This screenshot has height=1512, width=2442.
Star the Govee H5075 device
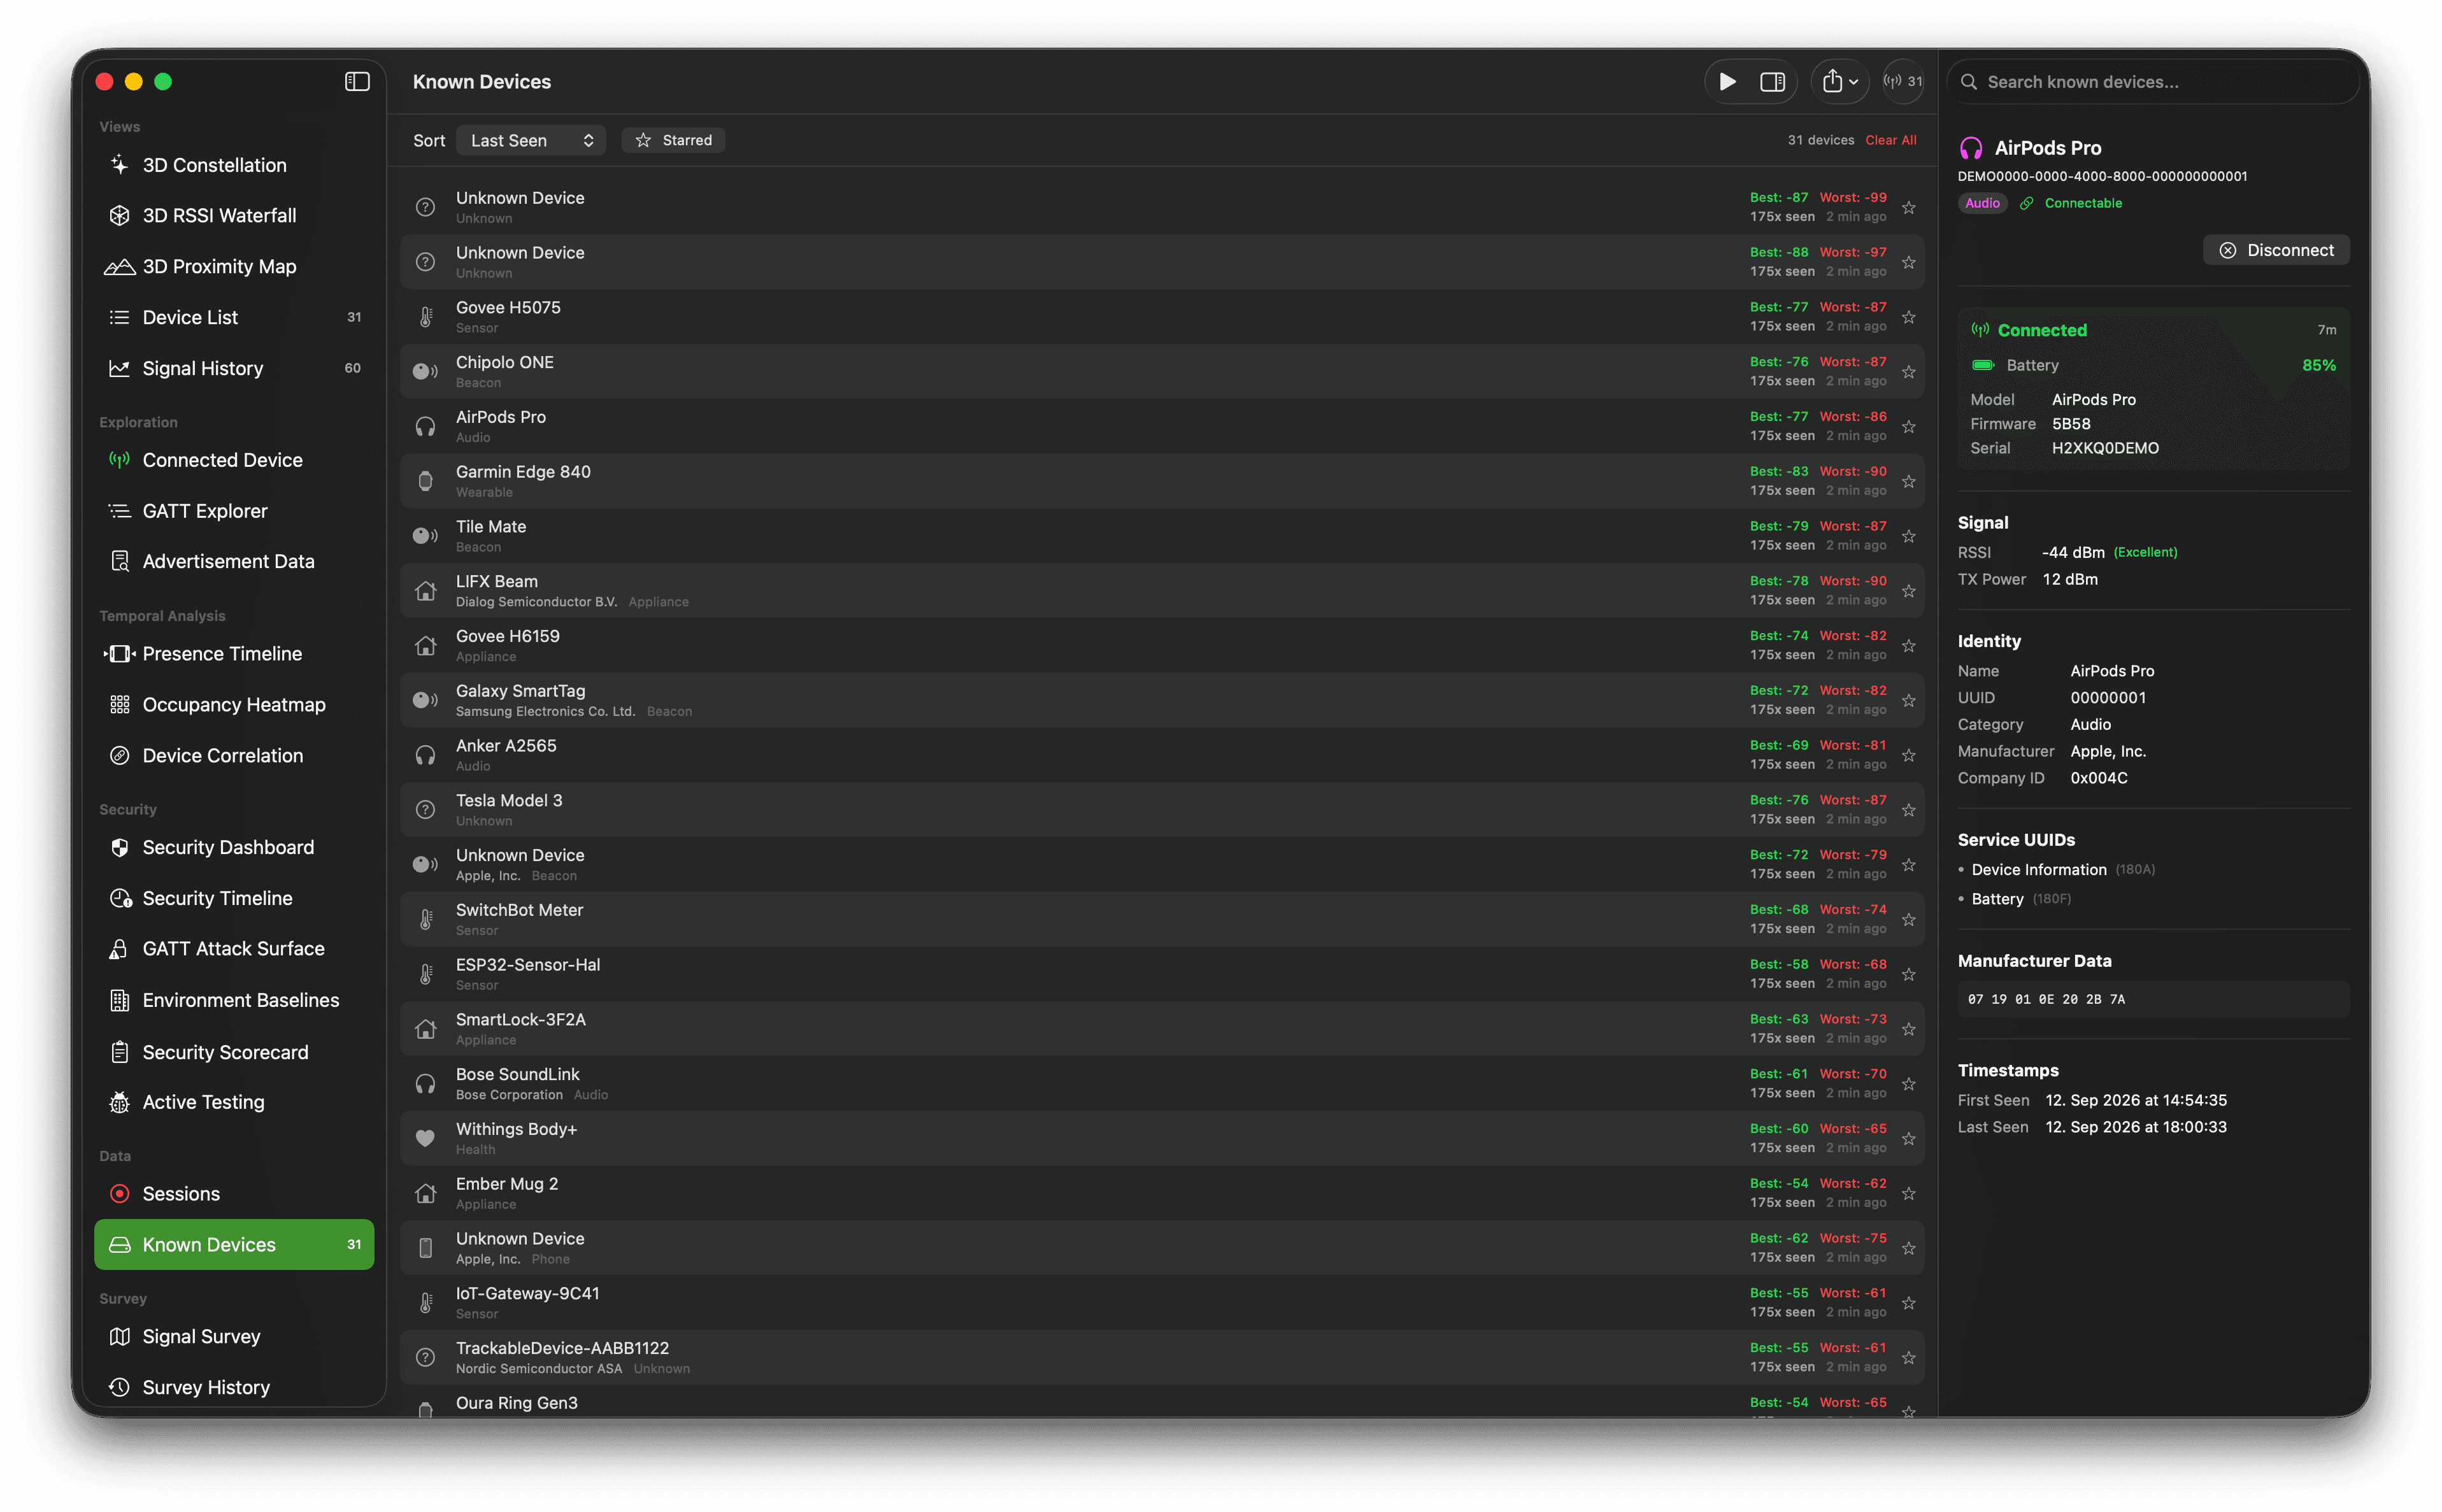coord(1909,318)
